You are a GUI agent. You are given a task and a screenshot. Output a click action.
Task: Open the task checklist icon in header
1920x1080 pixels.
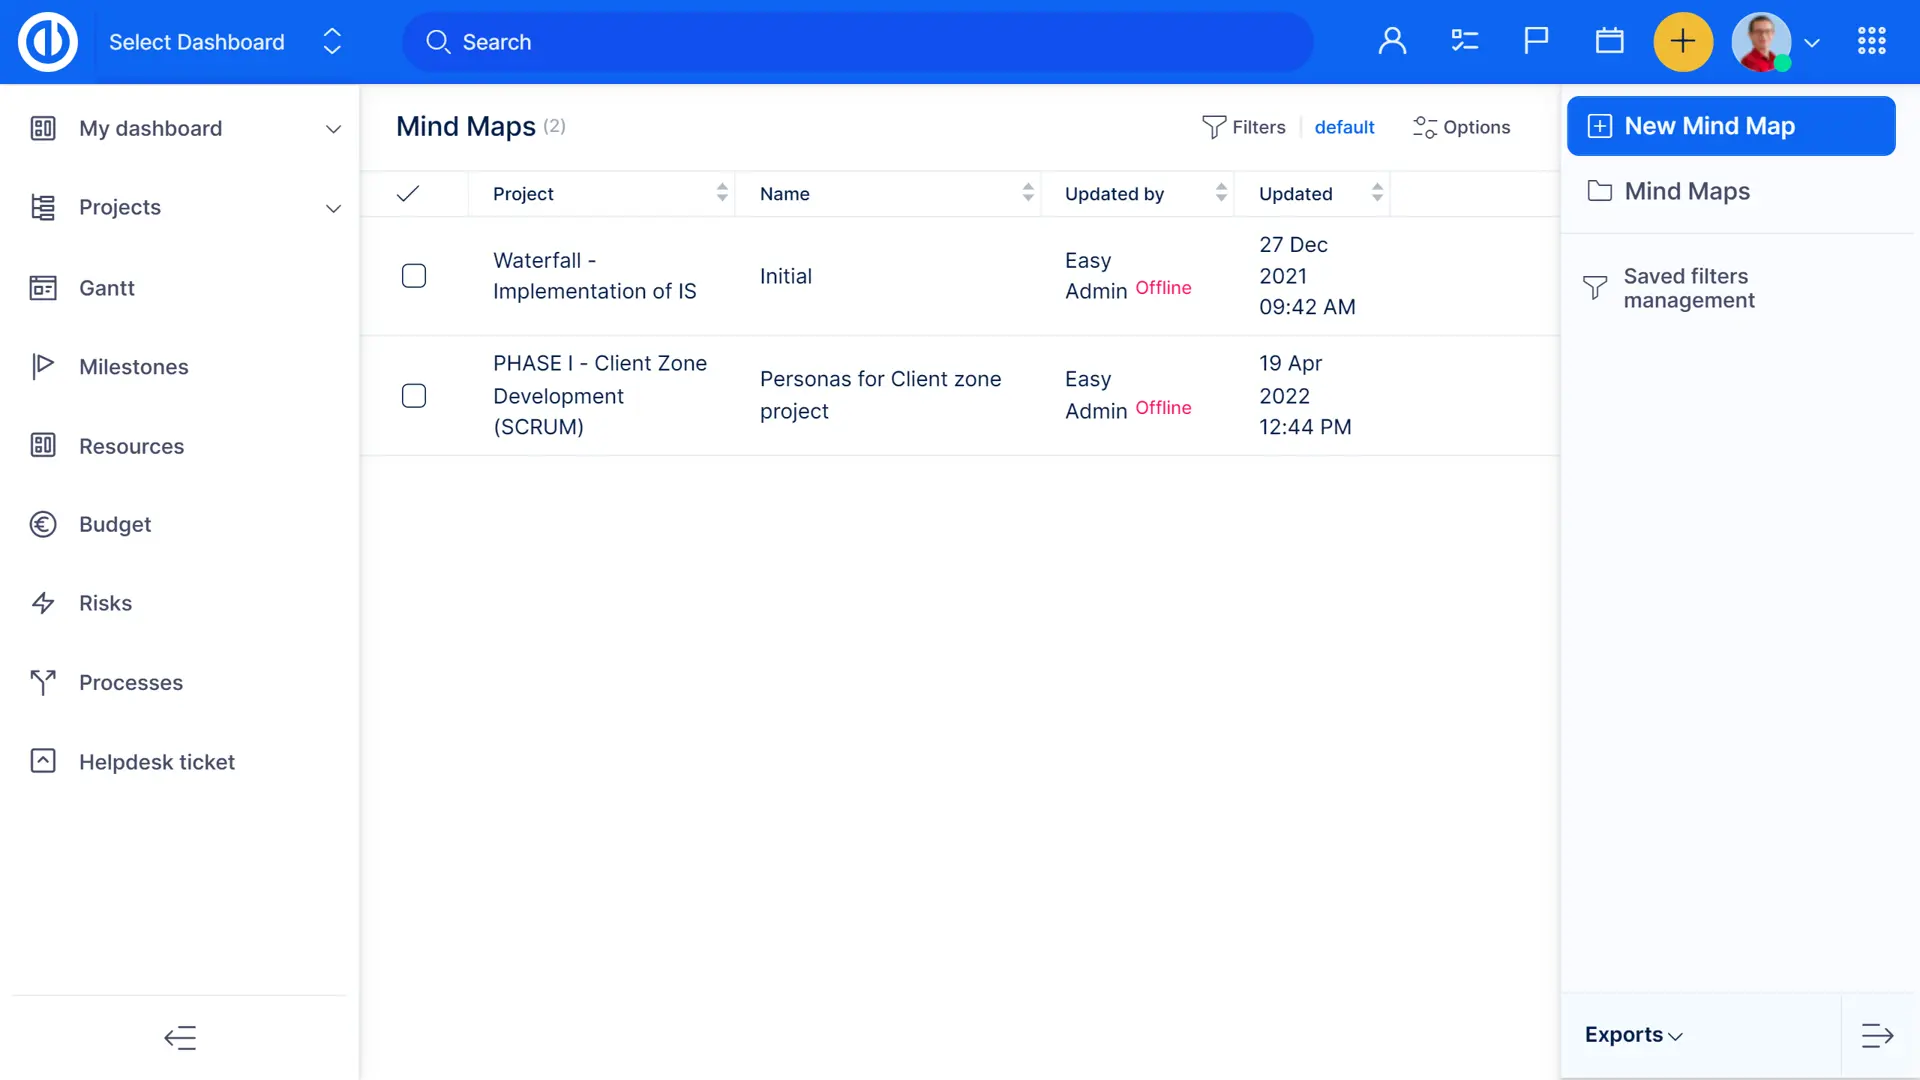1464,41
